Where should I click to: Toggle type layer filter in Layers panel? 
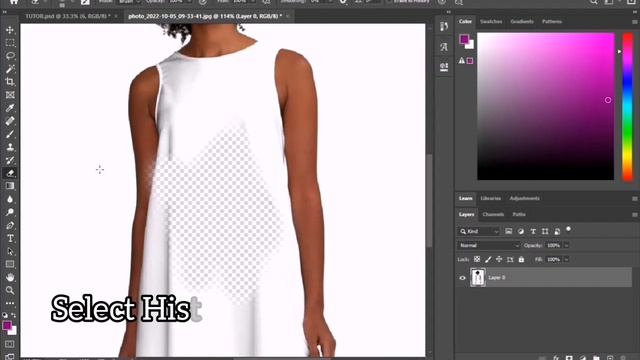pos(533,231)
